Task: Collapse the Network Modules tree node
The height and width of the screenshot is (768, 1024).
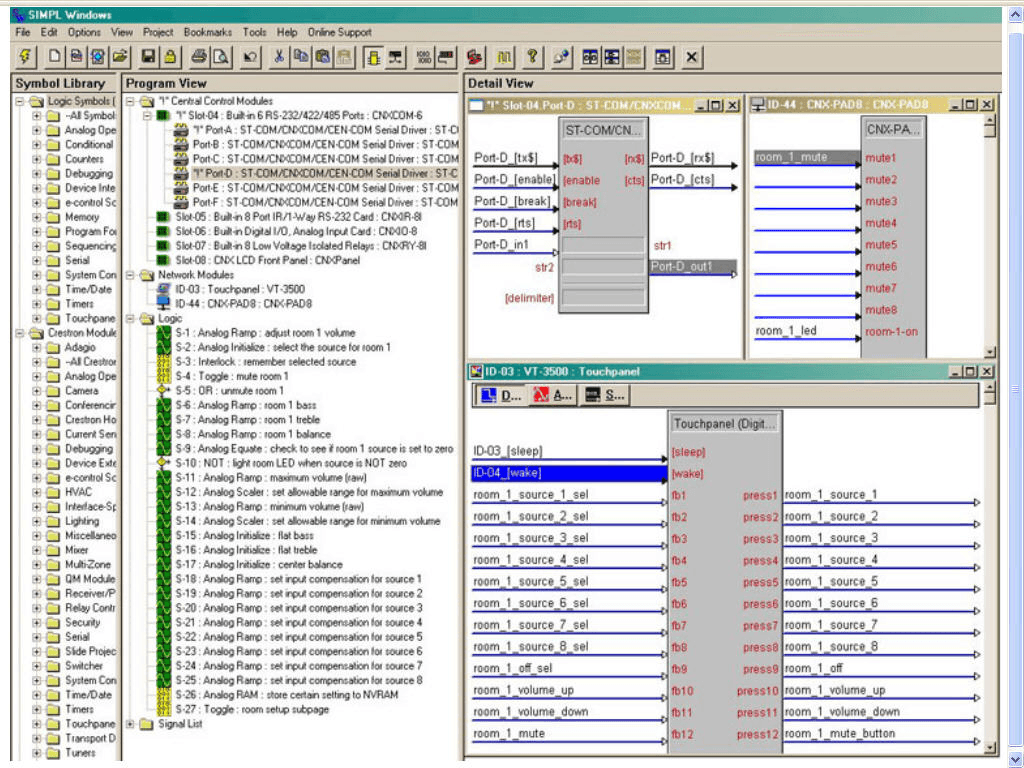Action: pyautogui.click(x=131, y=275)
